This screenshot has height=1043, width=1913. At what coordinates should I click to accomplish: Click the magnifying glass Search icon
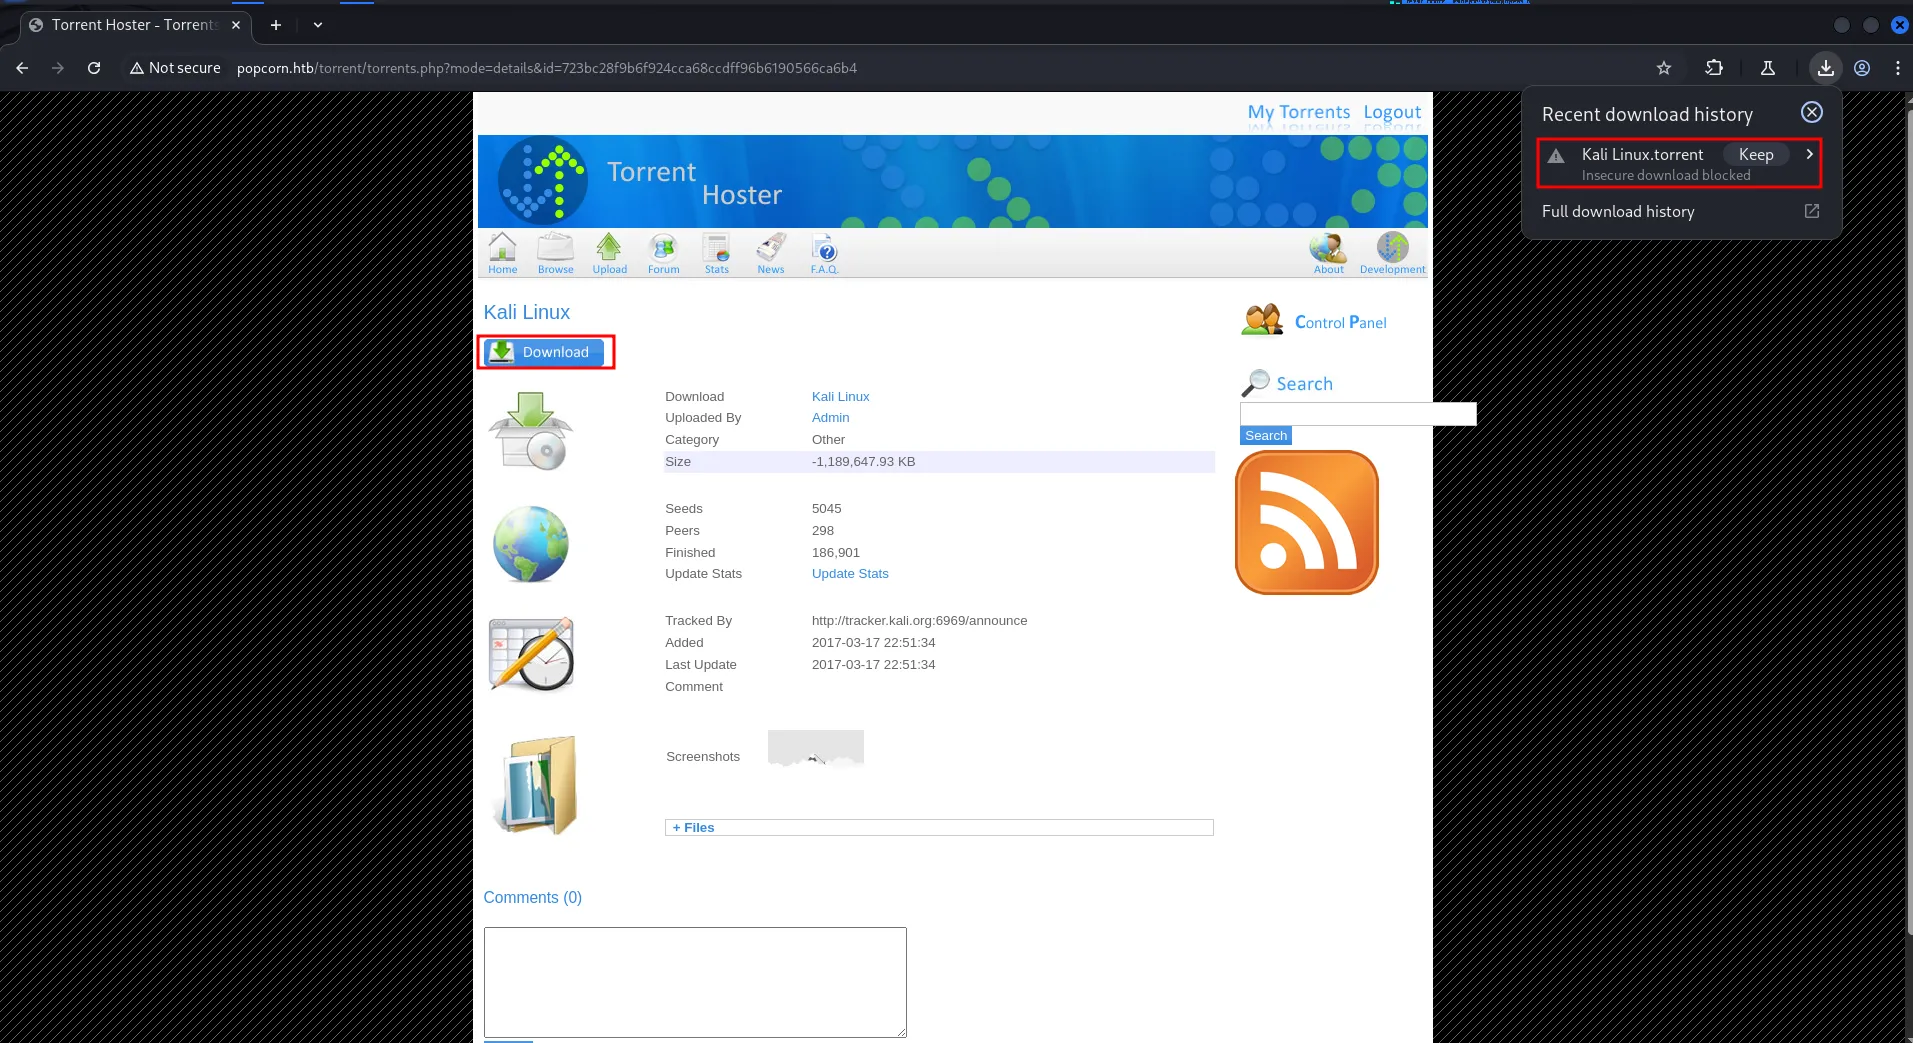coord(1255,383)
